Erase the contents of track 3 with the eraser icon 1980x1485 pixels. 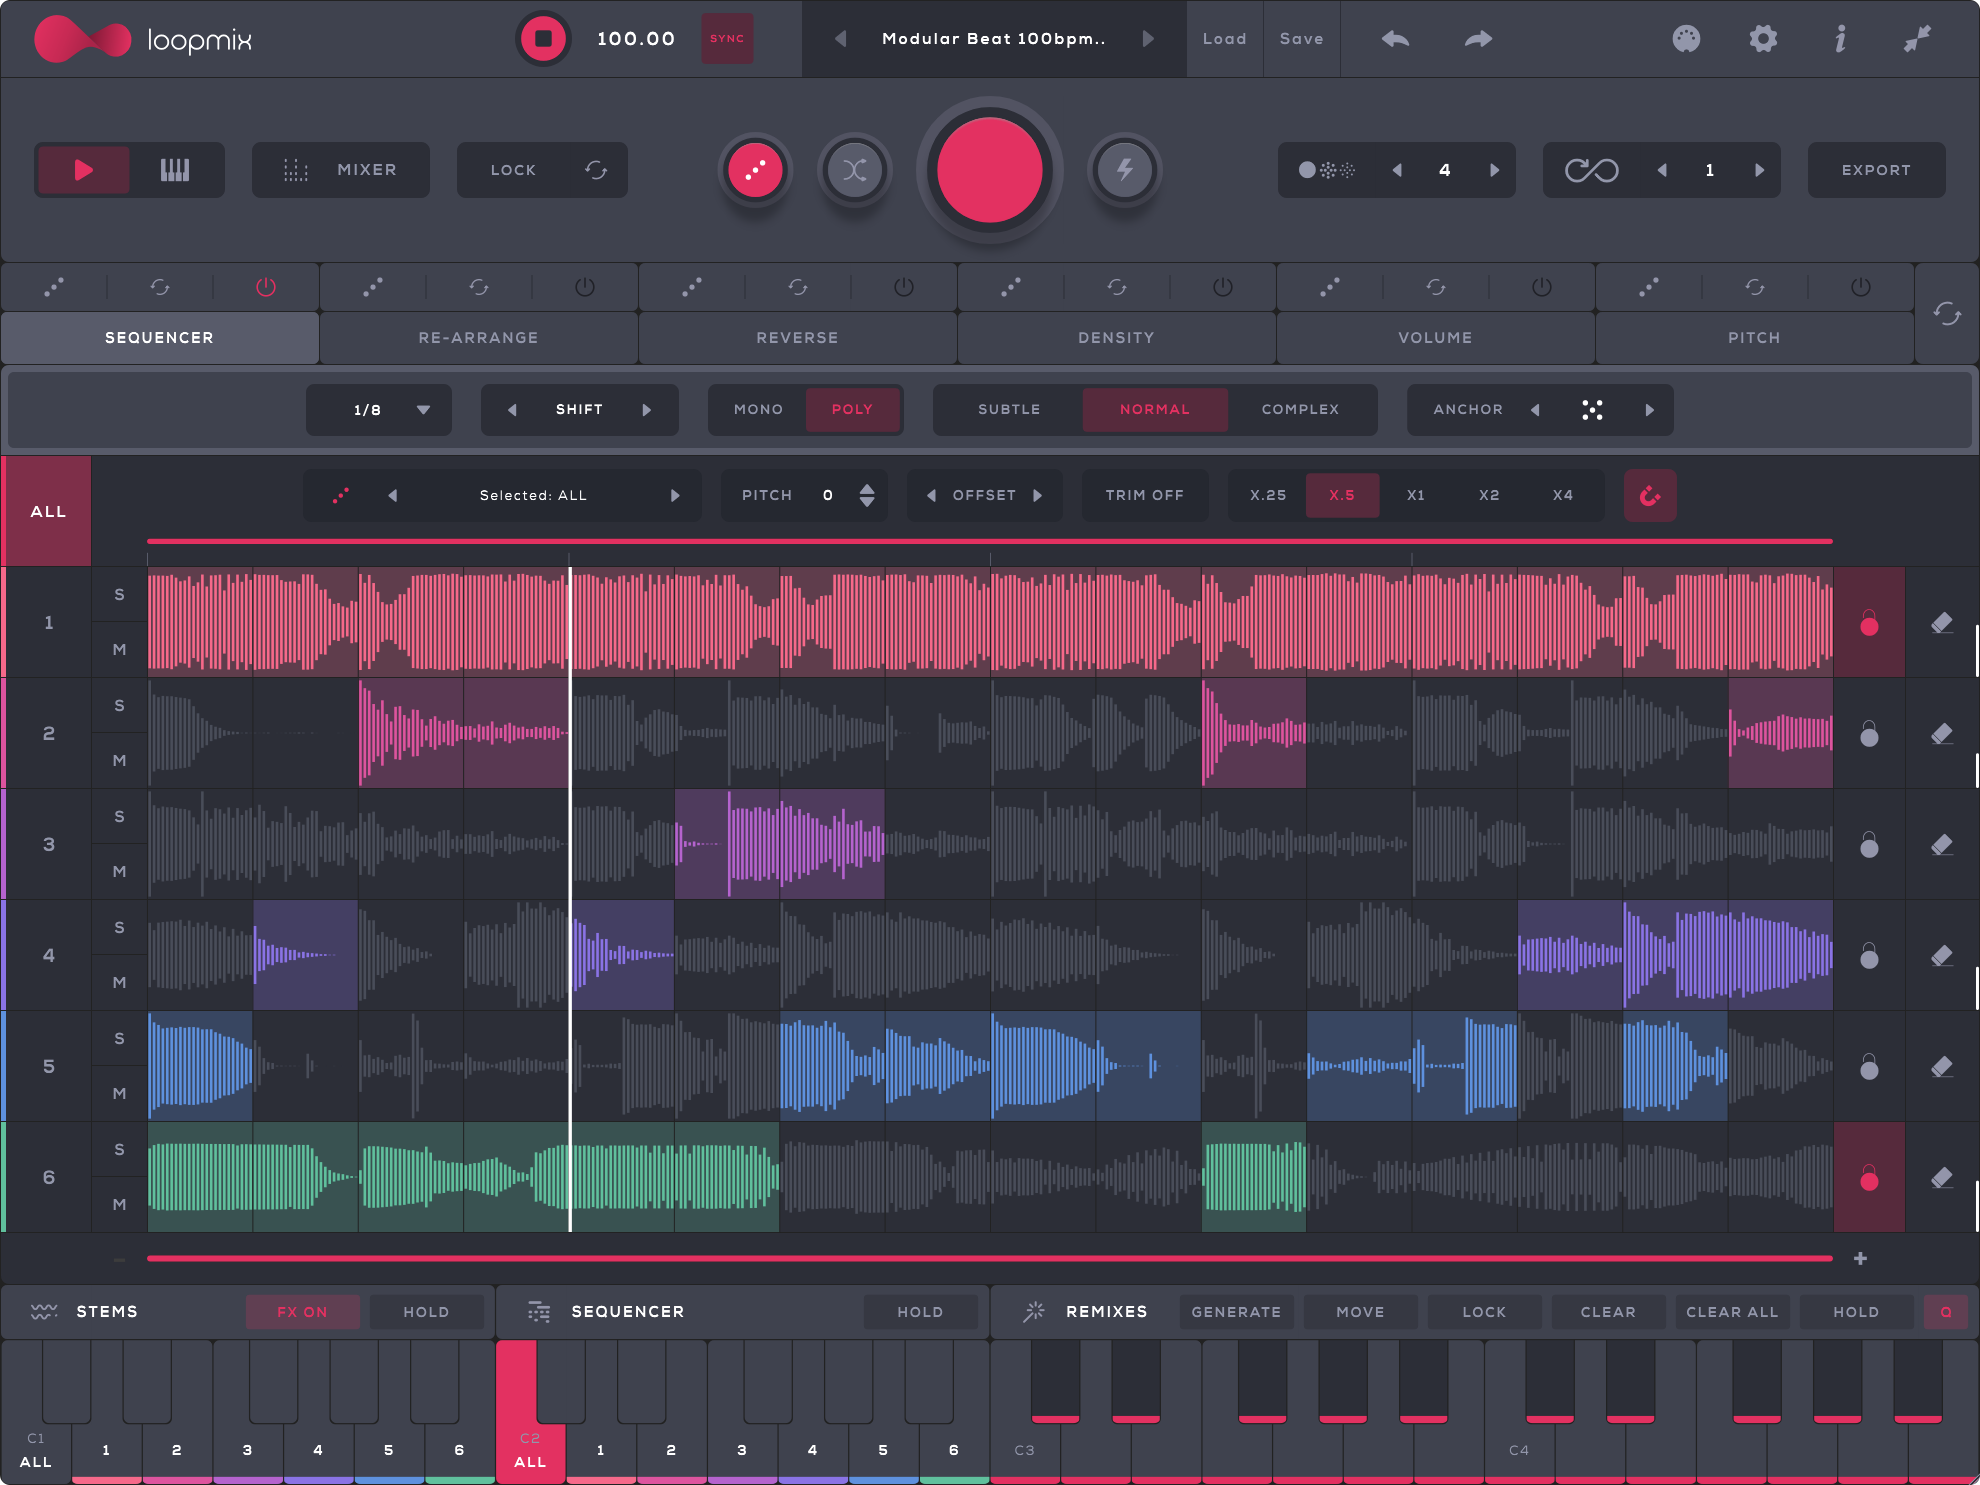point(1942,845)
